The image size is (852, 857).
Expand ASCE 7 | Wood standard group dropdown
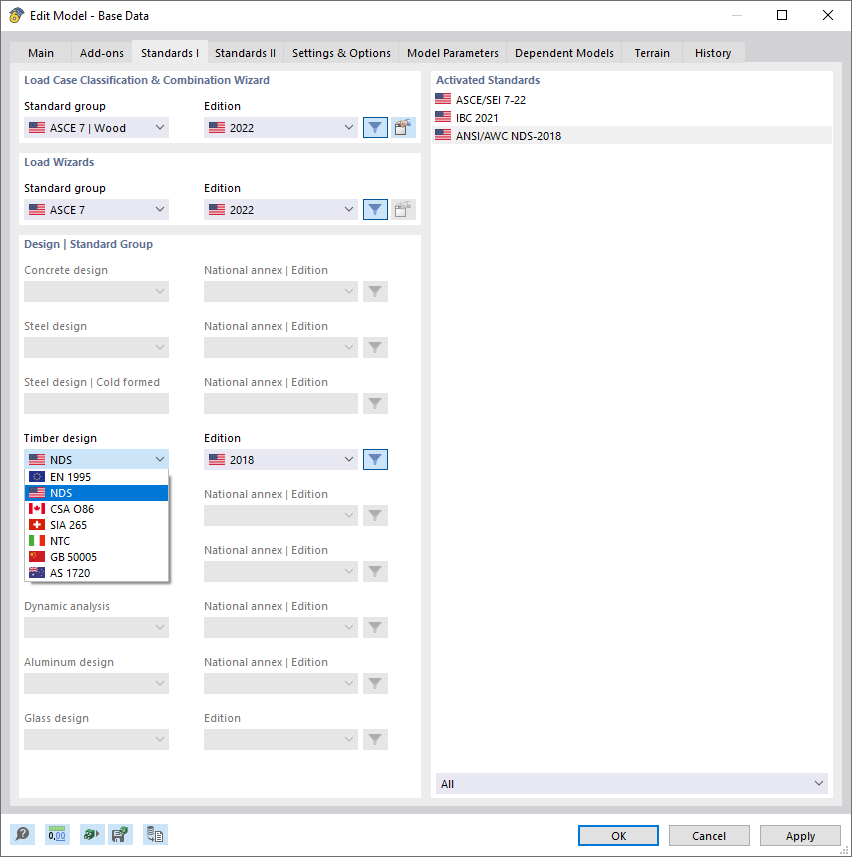click(96, 127)
